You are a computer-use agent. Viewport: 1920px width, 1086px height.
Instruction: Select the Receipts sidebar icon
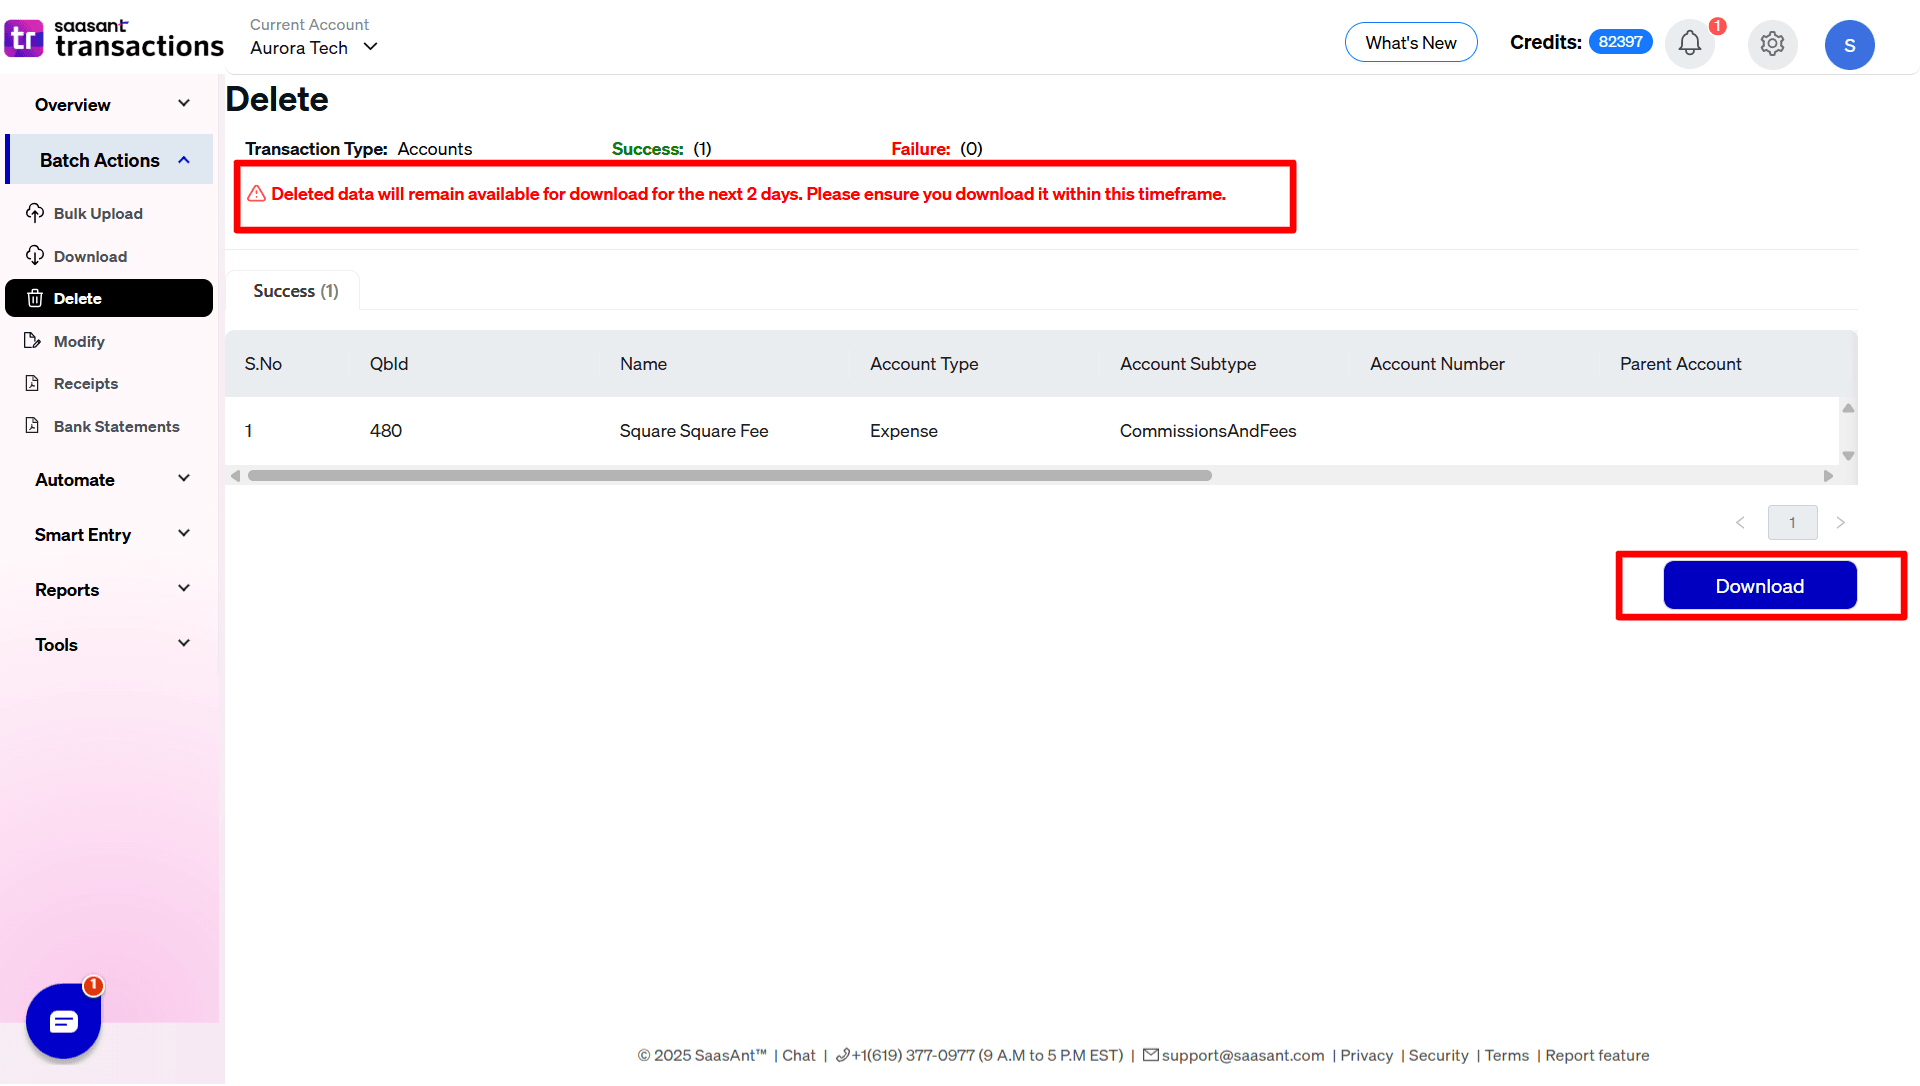tap(35, 383)
